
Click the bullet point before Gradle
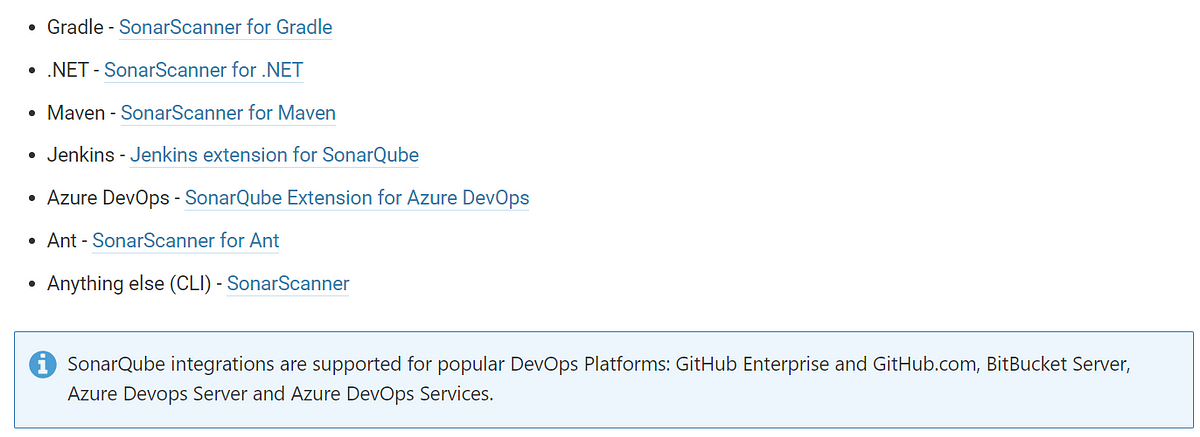pyautogui.click(x=34, y=28)
